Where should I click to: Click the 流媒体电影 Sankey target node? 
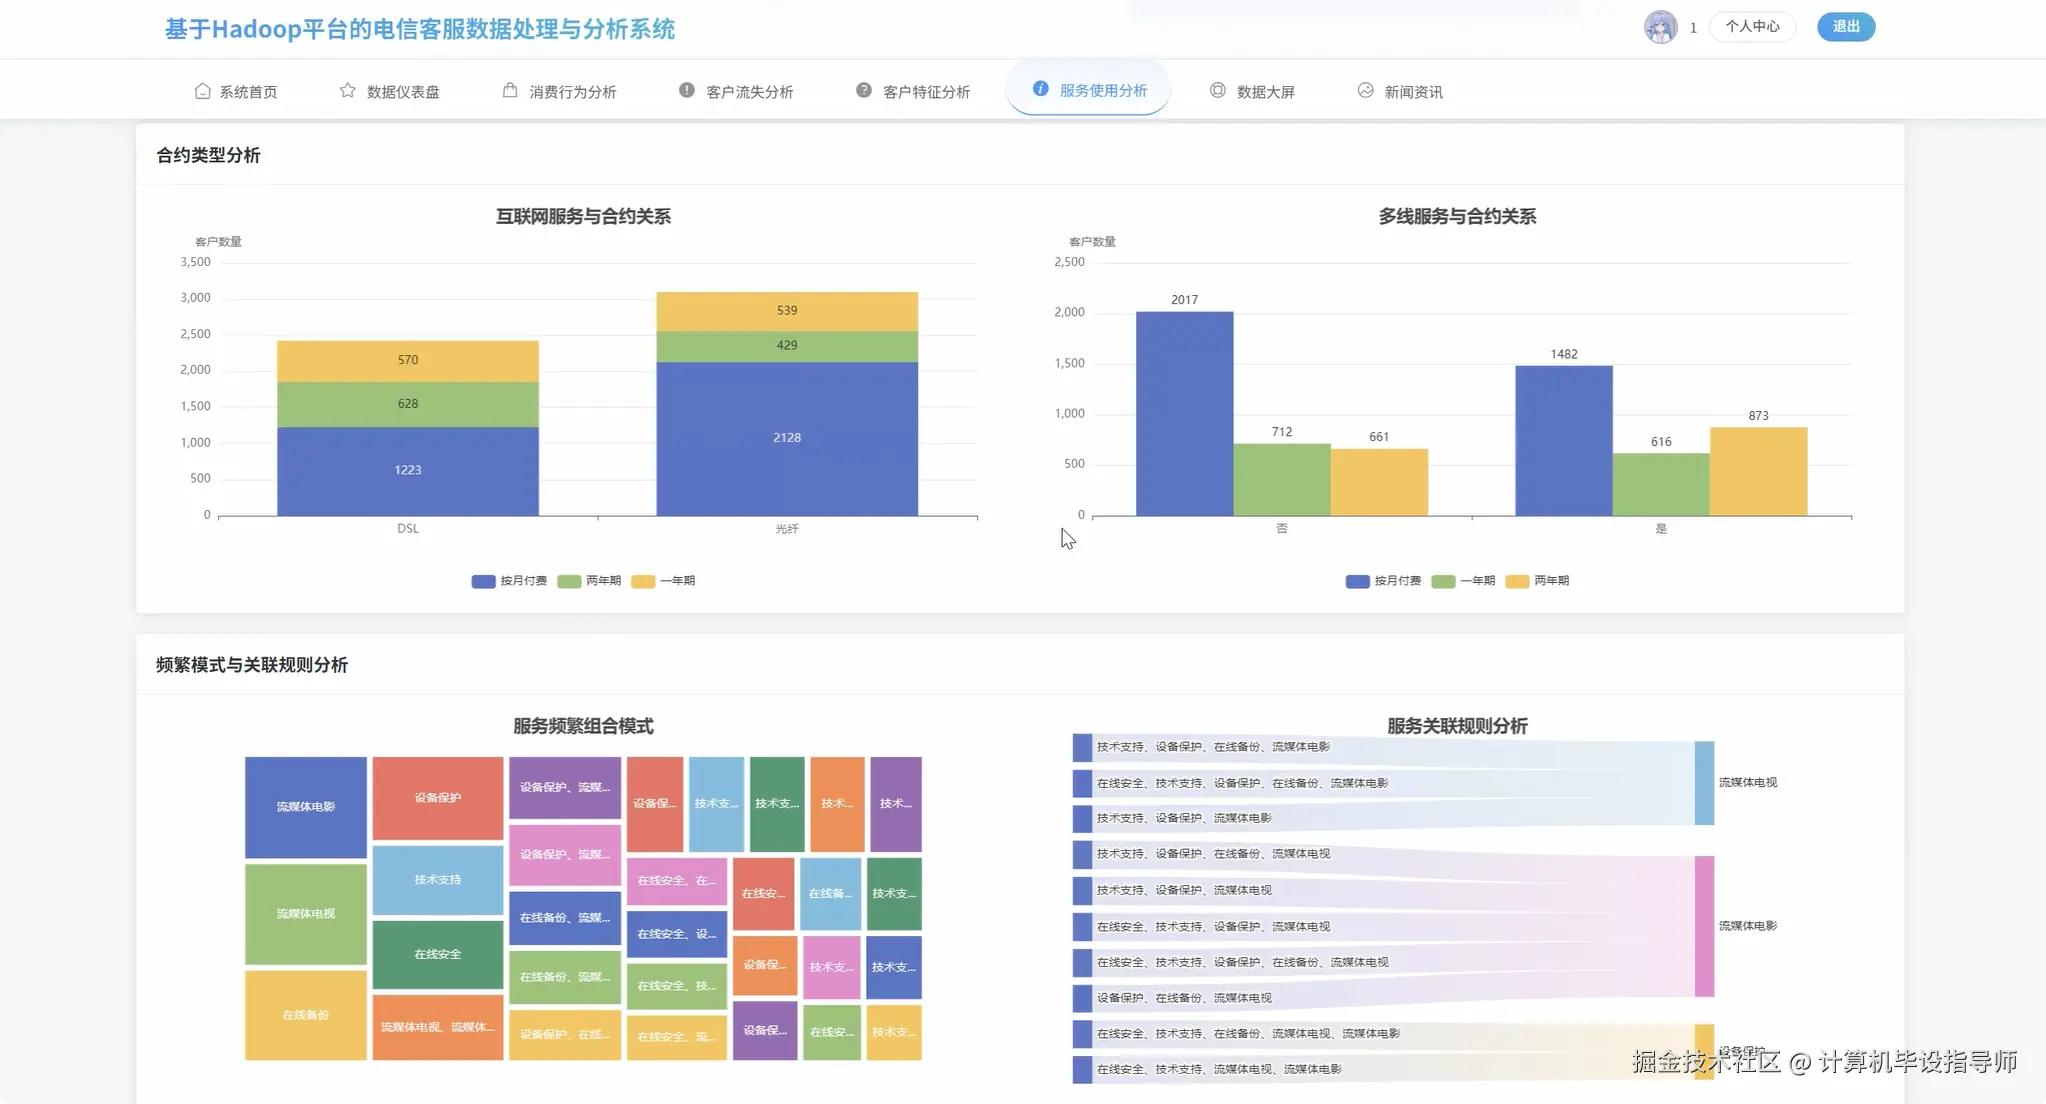click(1704, 926)
